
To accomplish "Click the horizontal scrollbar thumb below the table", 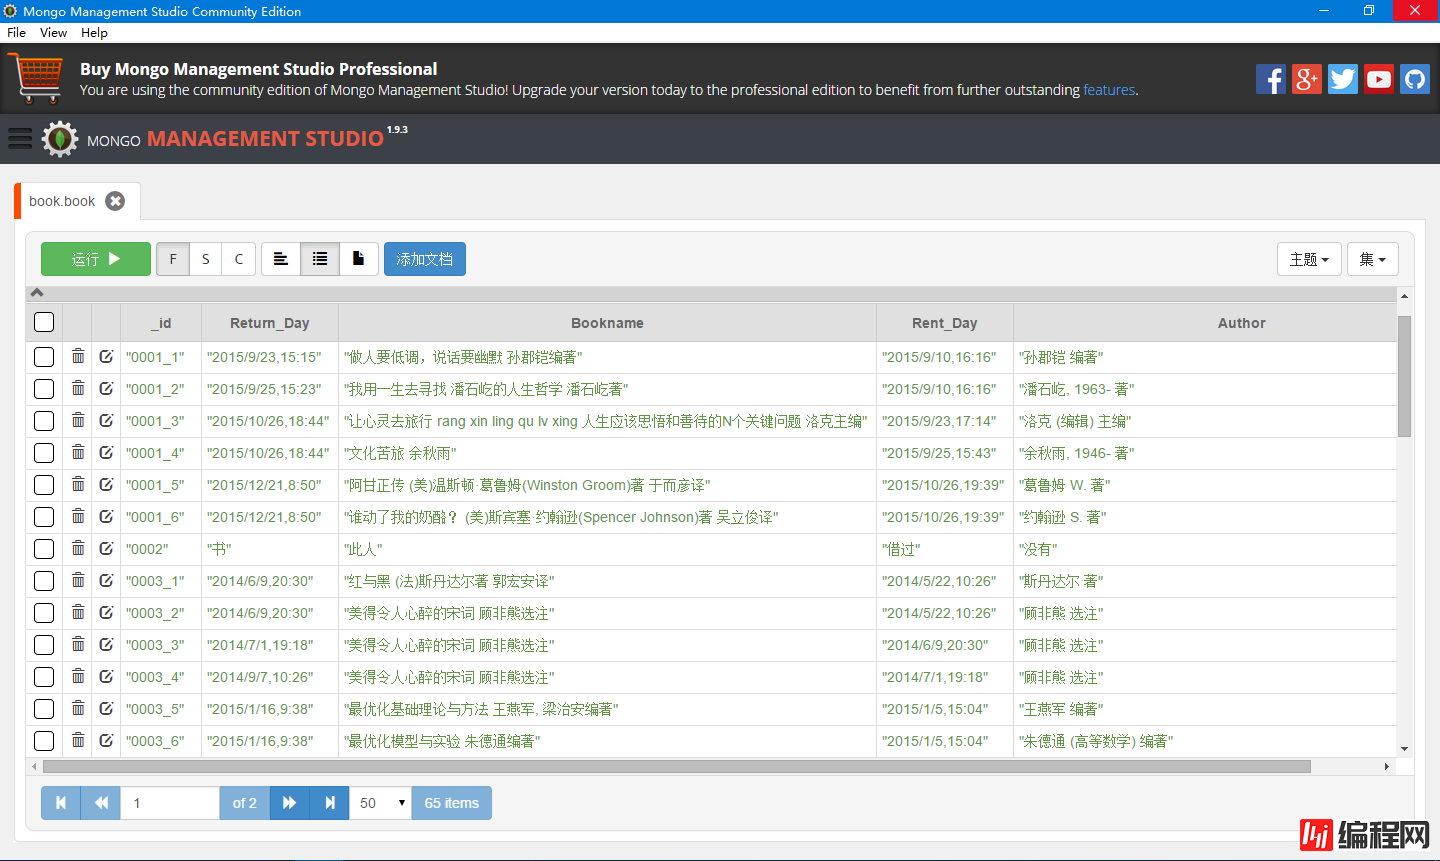I will tap(677, 767).
